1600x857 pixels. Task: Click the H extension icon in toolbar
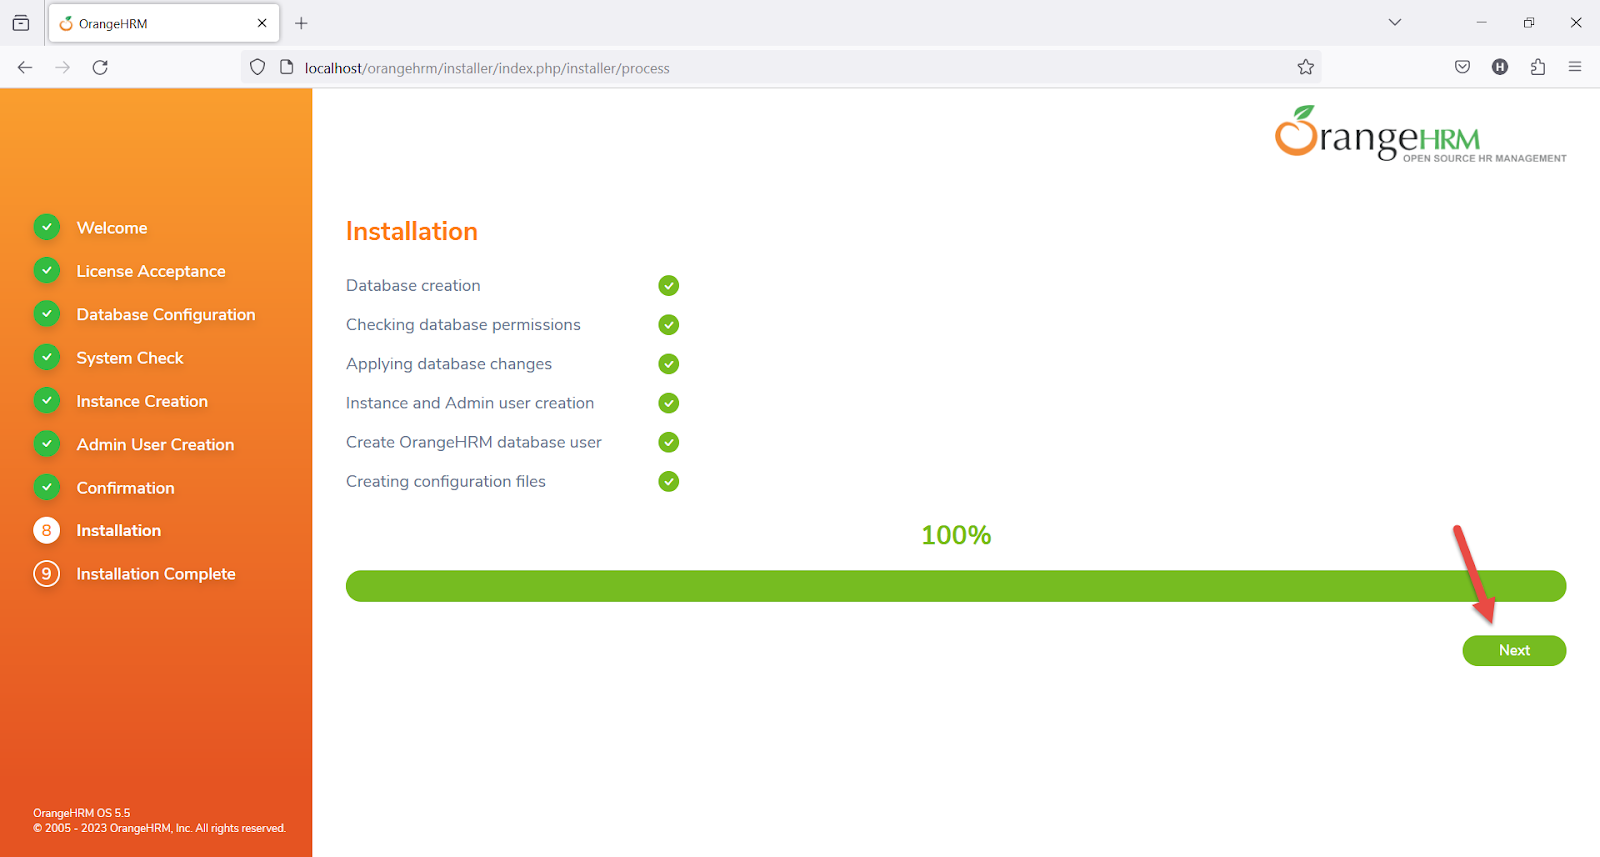pyautogui.click(x=1500, y=67)
